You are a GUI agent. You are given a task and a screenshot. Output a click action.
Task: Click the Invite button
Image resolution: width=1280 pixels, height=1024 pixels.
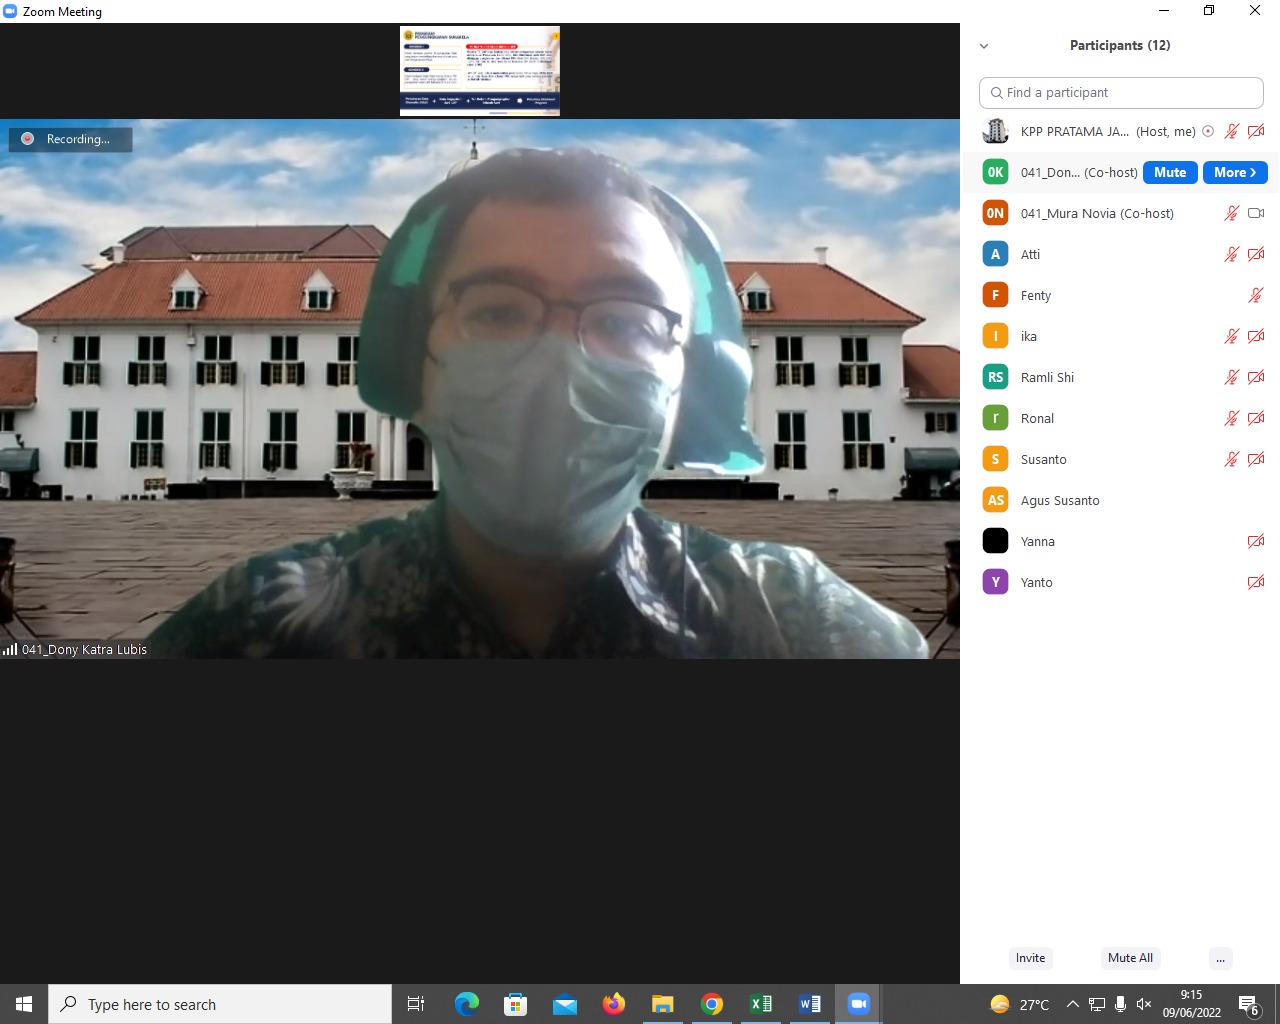click(x=1030, y=958)
